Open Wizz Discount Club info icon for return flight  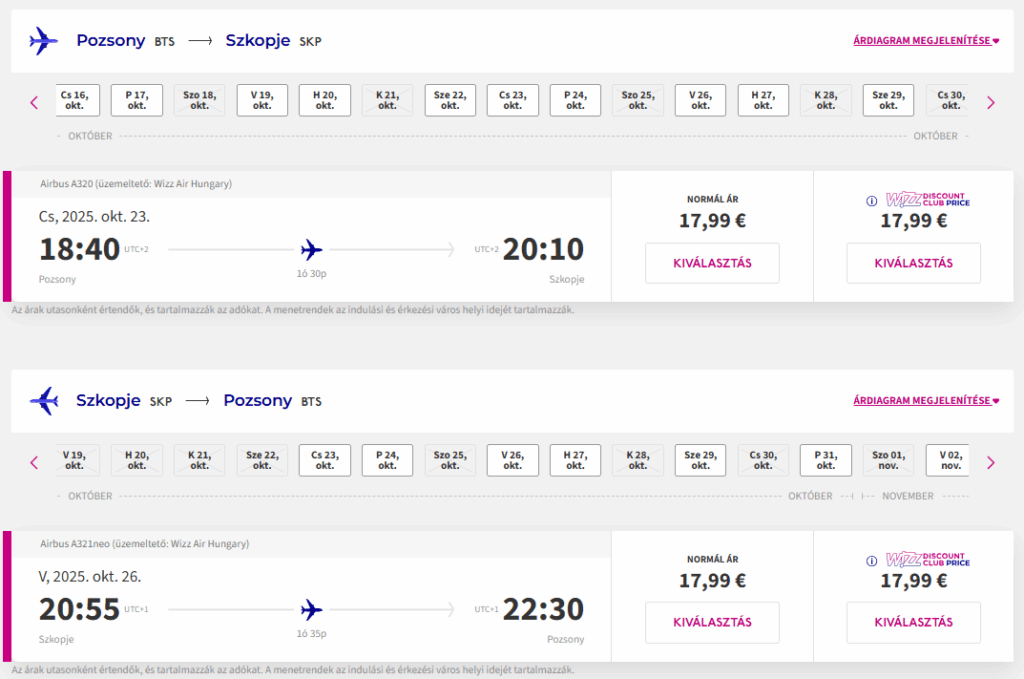(x=871, y=561)
